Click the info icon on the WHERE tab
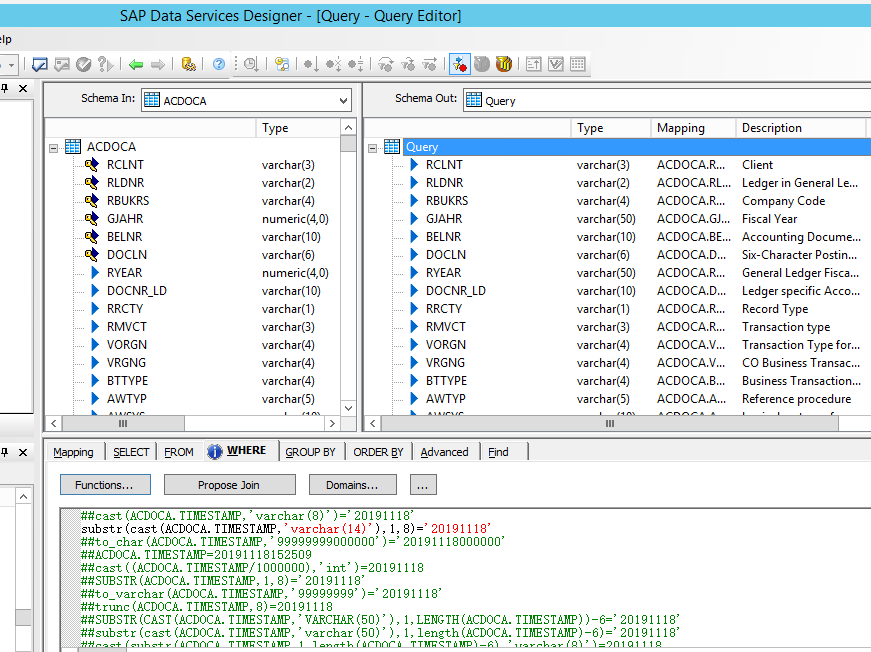871x652 pixels. [213, 451]
